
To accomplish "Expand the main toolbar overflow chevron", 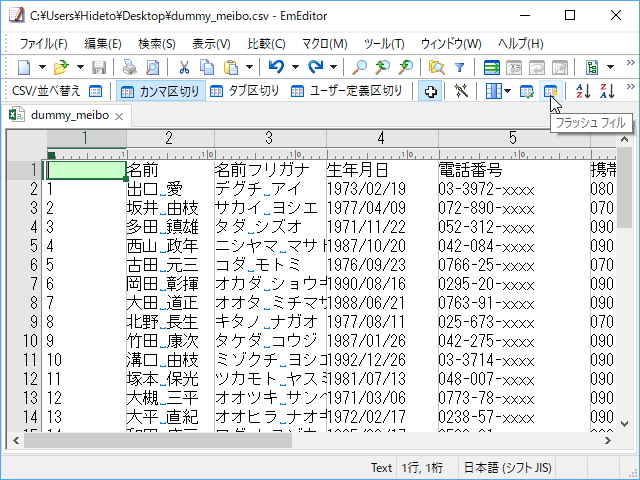I will click(631, 62).
